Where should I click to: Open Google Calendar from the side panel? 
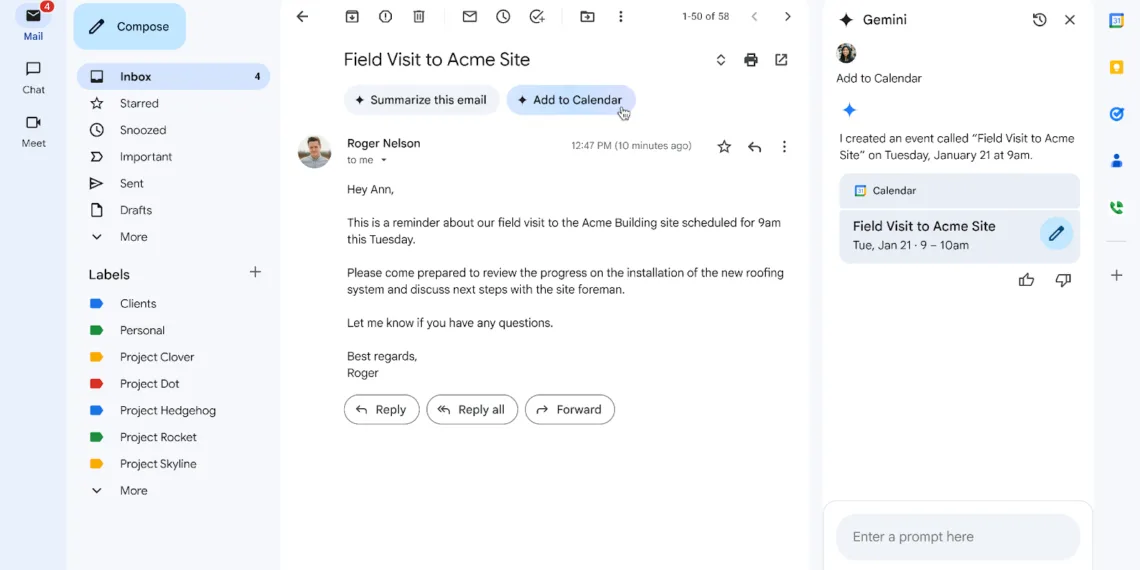coord(1116,21)
